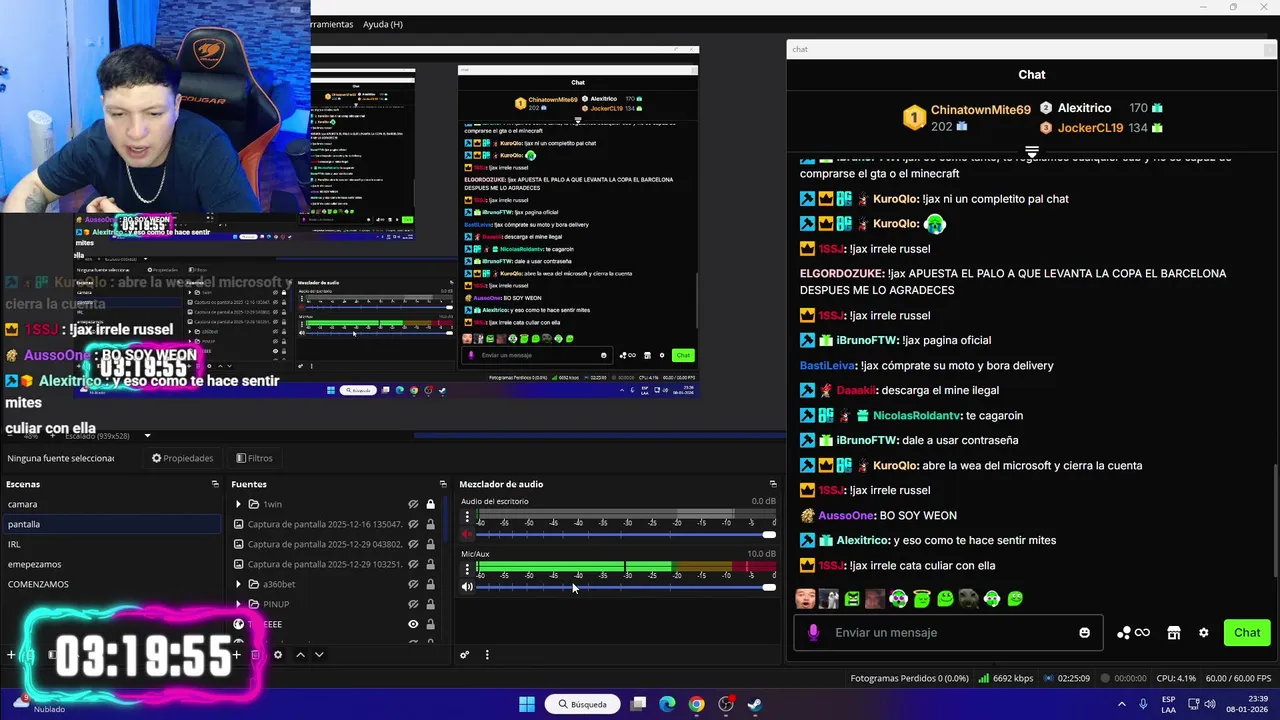1280x720 pixels.
Task: Click purple microphone icon in chat input
Action: 813,632
